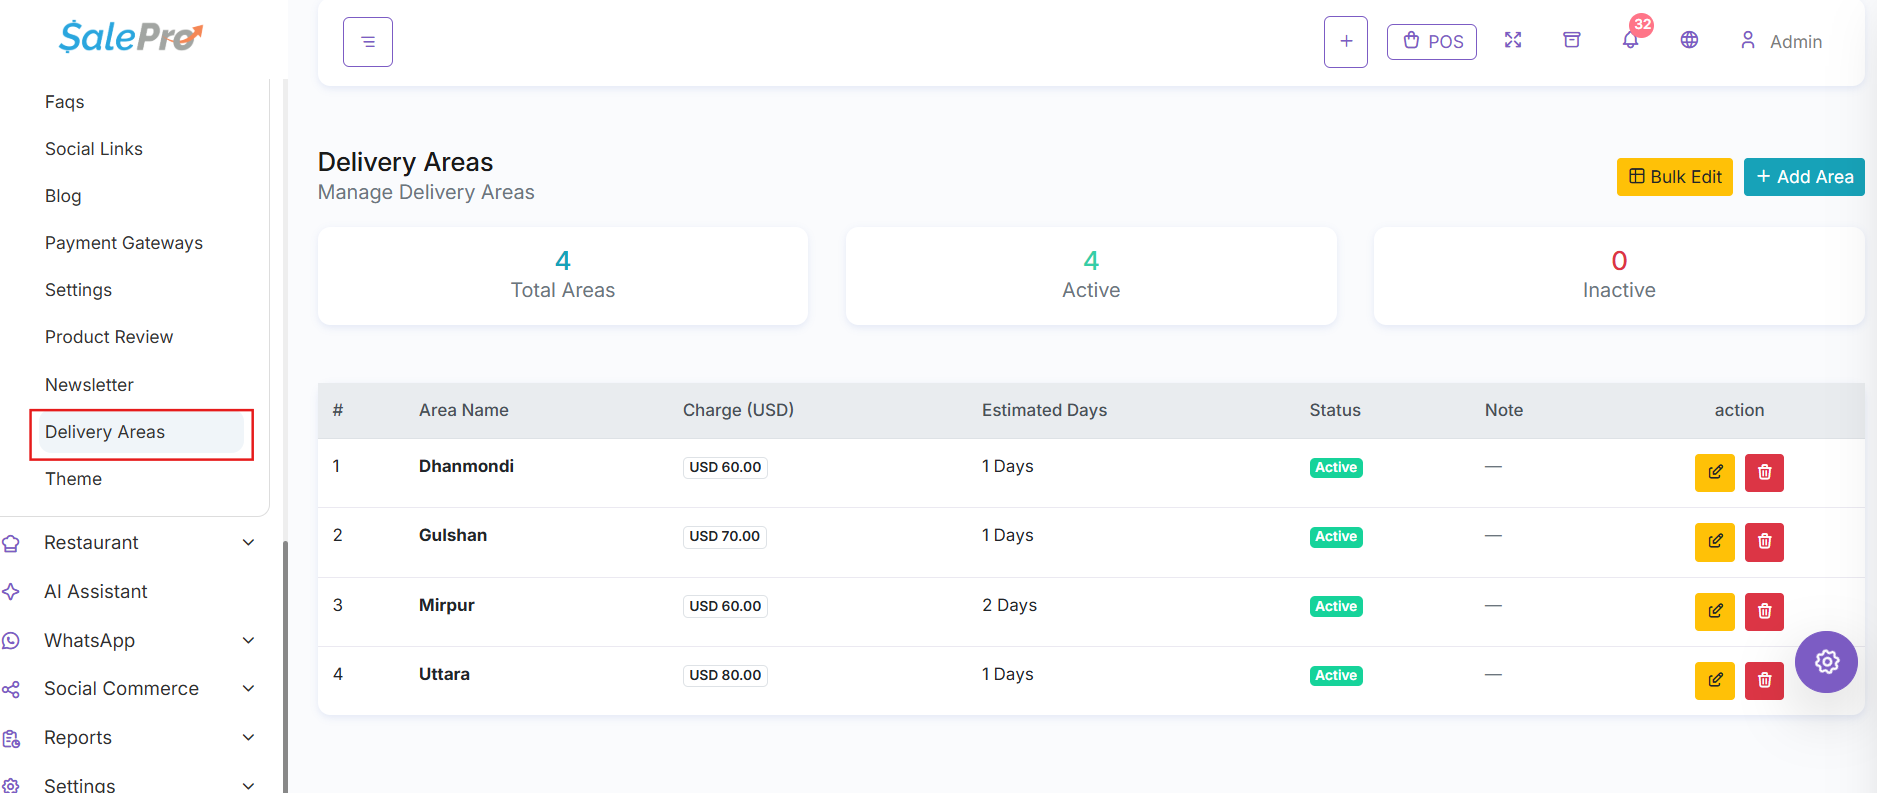1877x793 pixels.
Task: Click the SalePro logo
Action: point(131,37)
